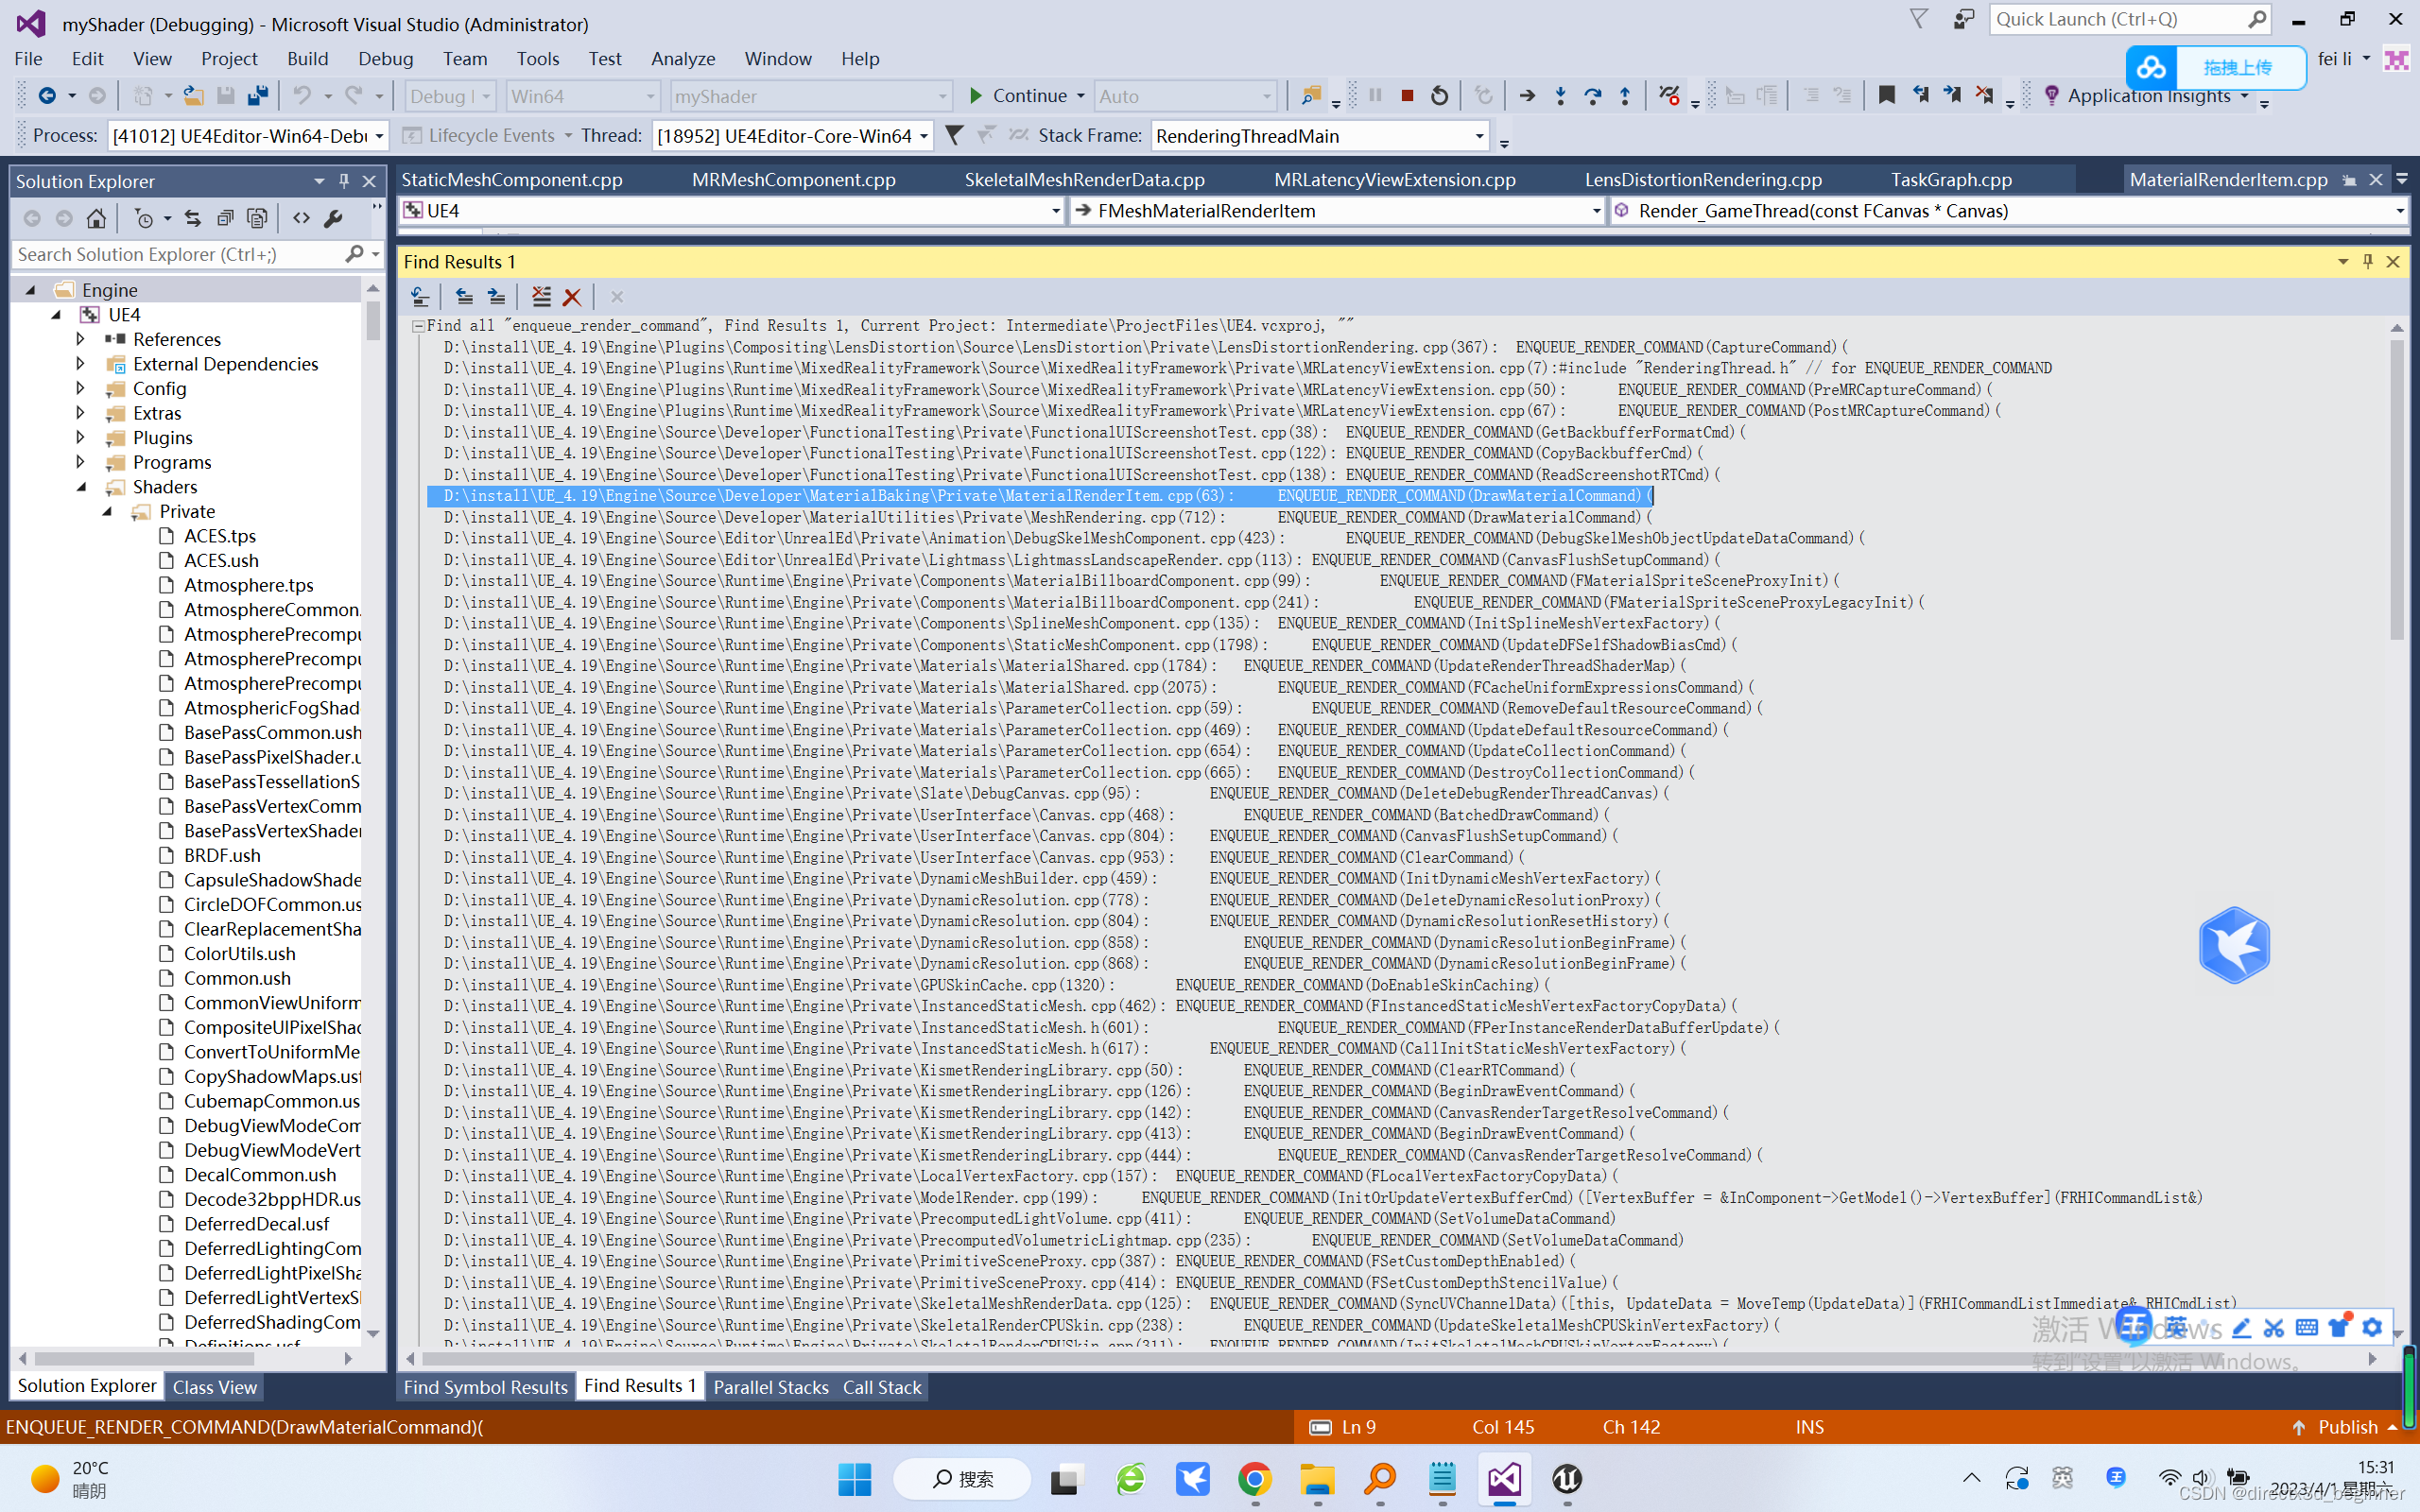
Task: Click Windows Start button on taskbar
Action: (x=855, y=1478)
